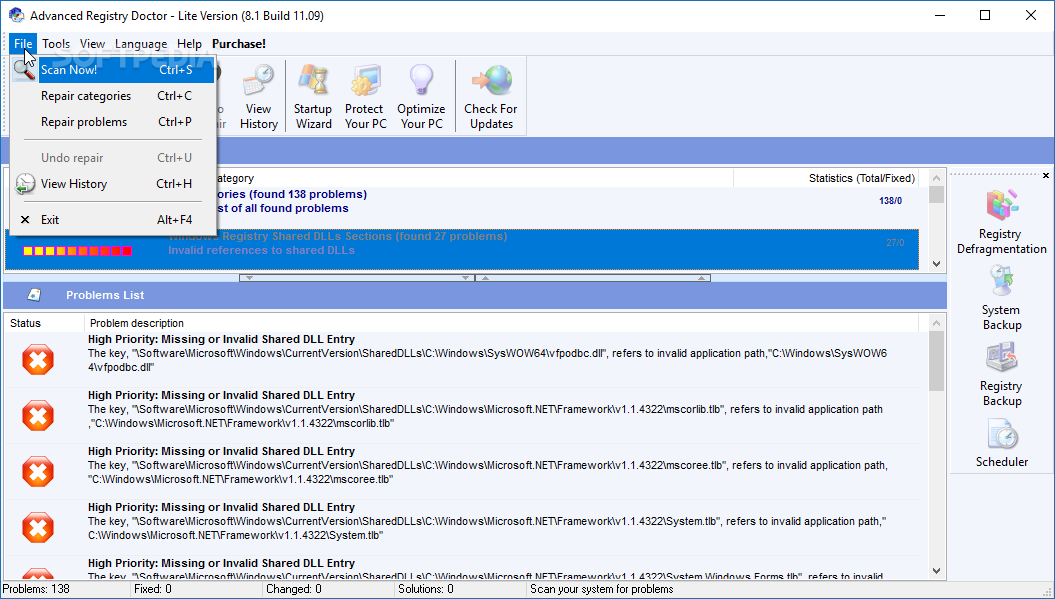Select Repair problems menu entry

114,122
